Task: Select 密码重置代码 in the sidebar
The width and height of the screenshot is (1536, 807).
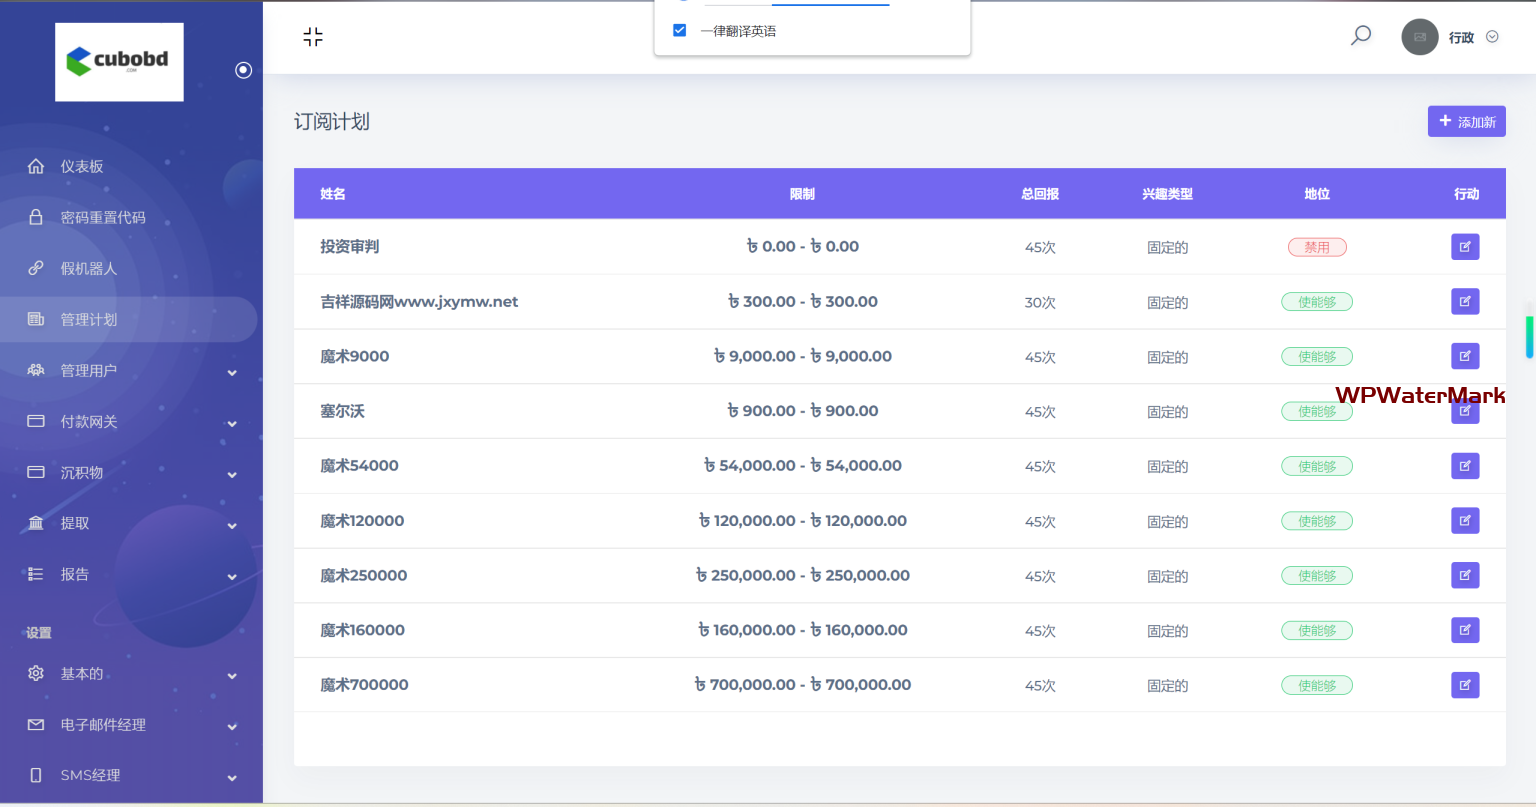Action: click(102, 218)
